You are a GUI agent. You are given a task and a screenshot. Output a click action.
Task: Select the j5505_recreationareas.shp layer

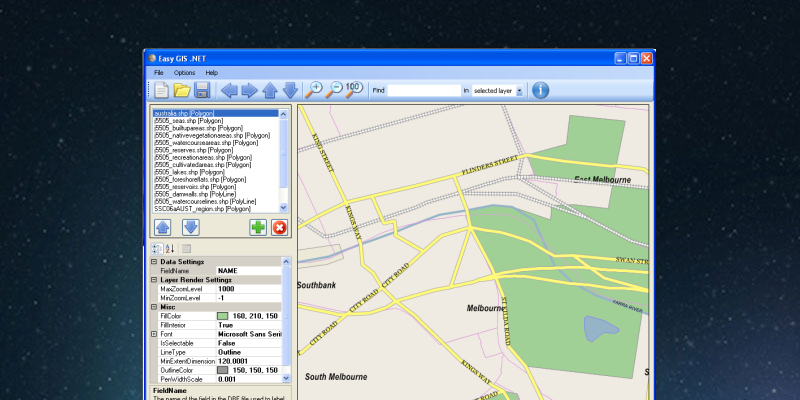coord(216,158)
